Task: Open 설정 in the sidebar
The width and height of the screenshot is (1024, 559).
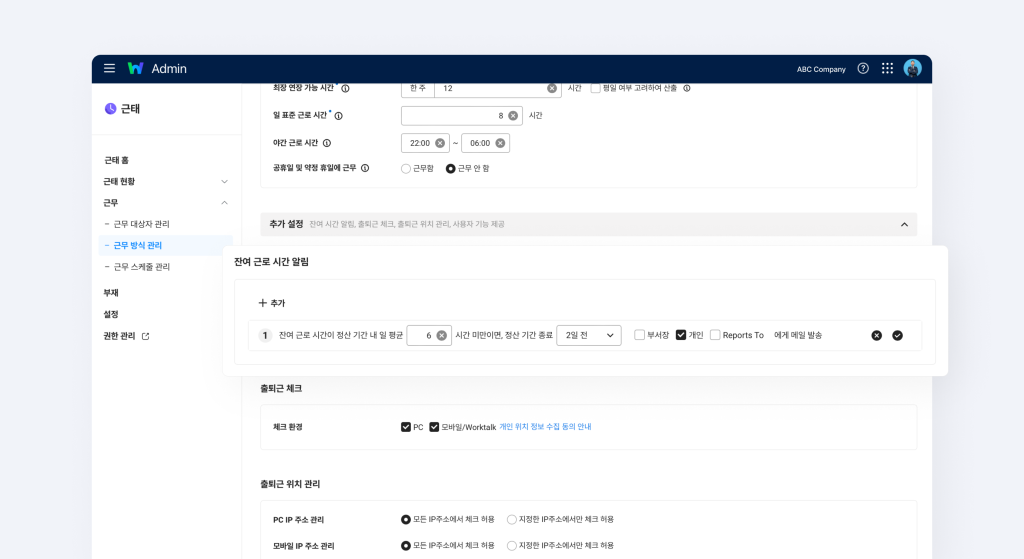Action: pos(111,314)
